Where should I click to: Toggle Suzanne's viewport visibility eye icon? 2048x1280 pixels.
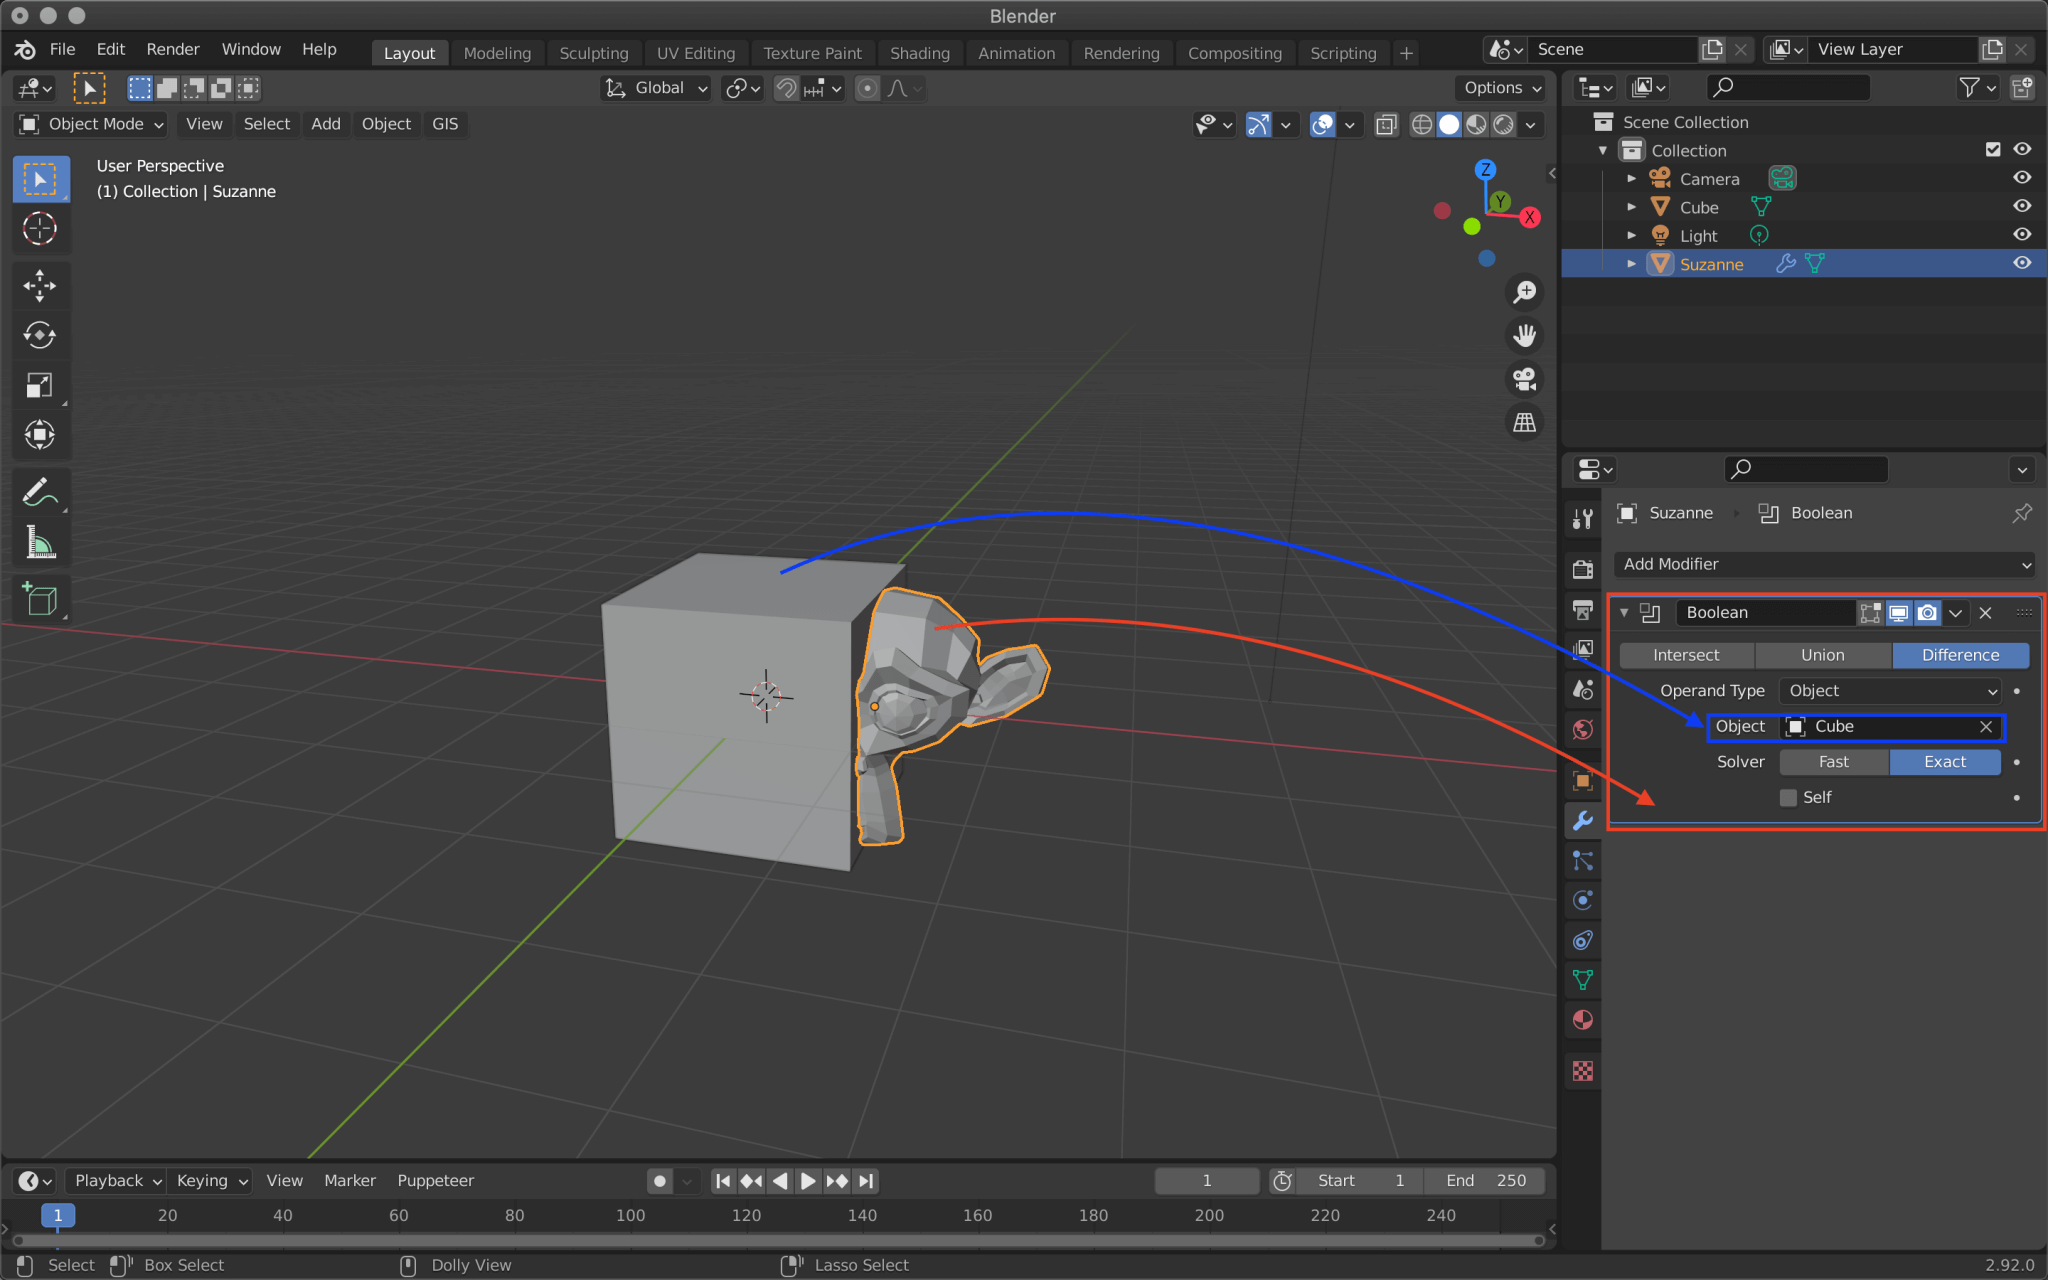pos(2021,263)
